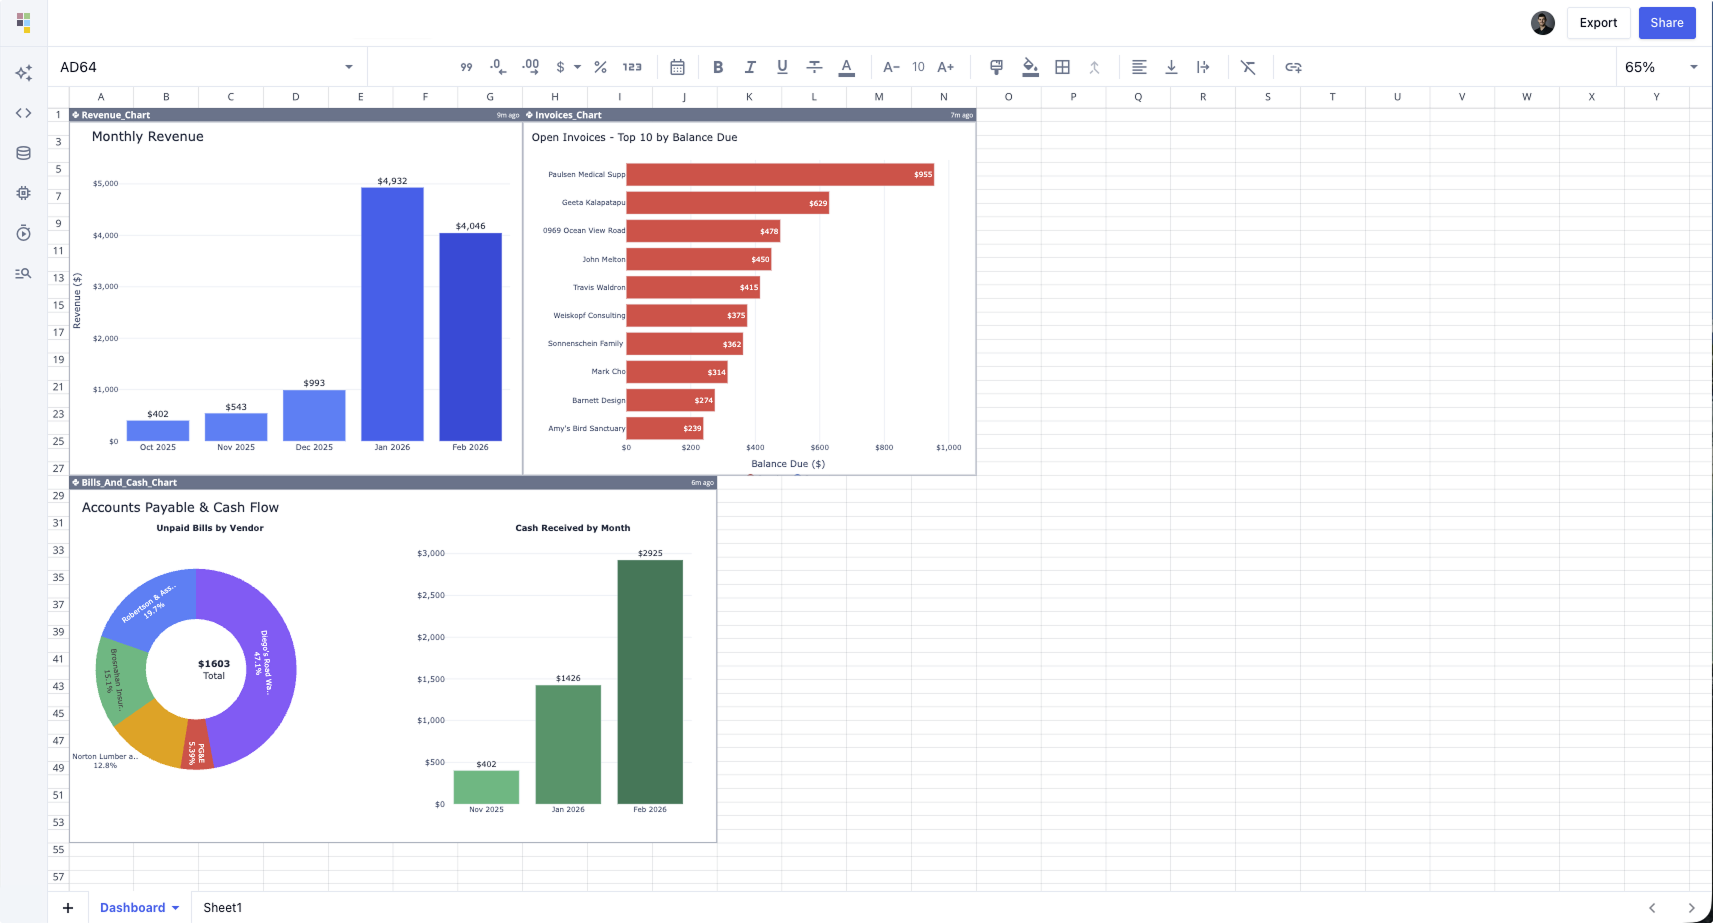Open the borders grid tool
The image size is (1713, 923).
pyautogui.click(x=1062, y=67)
